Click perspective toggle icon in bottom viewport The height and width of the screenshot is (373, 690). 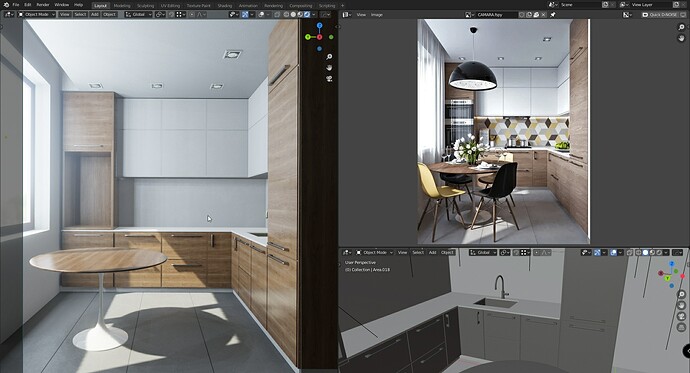coord(682,327)
